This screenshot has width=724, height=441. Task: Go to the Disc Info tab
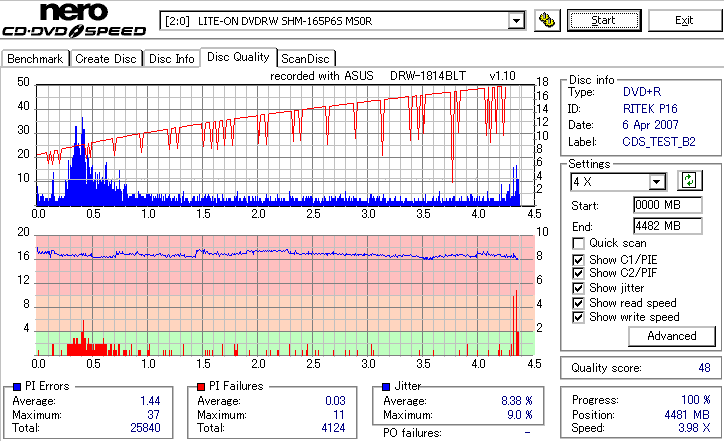(171, 59)
